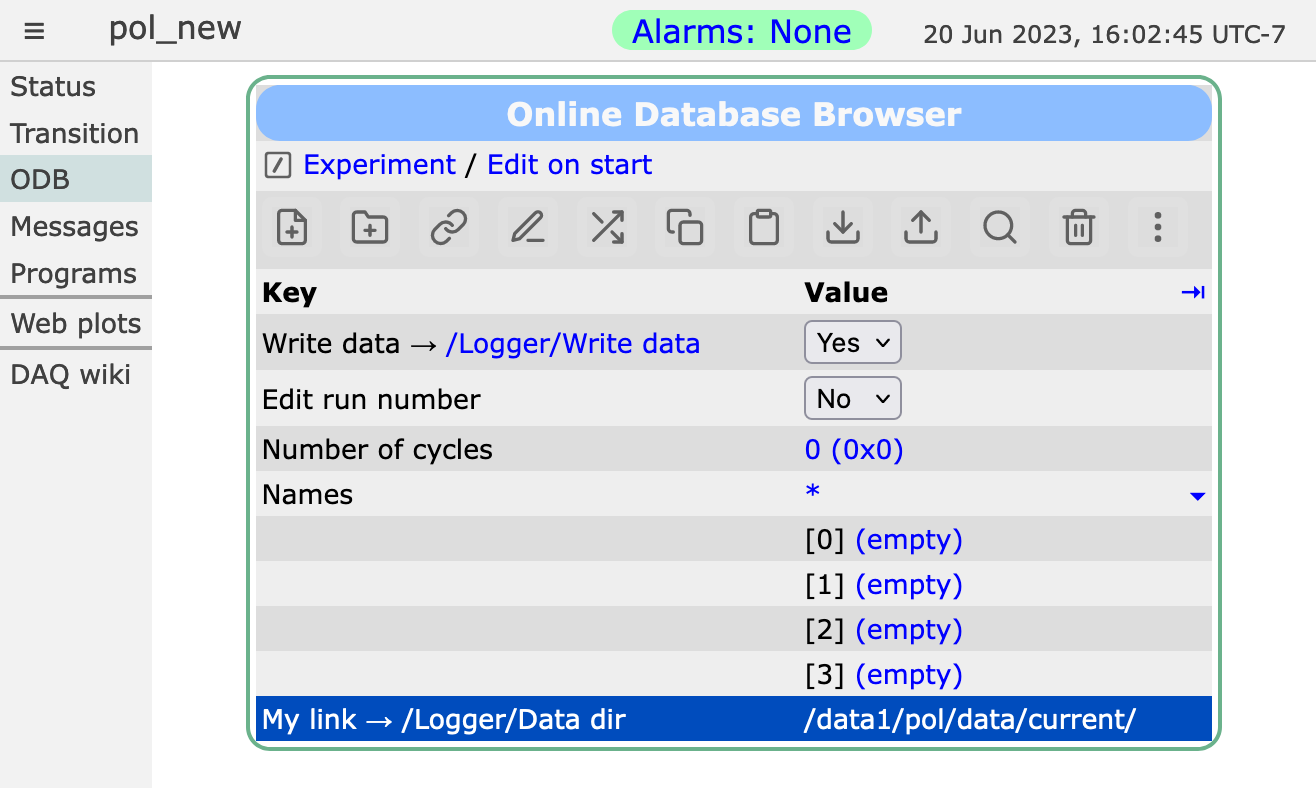Click the Key column header
The image size is (1316, 788).
pos(289,292)
